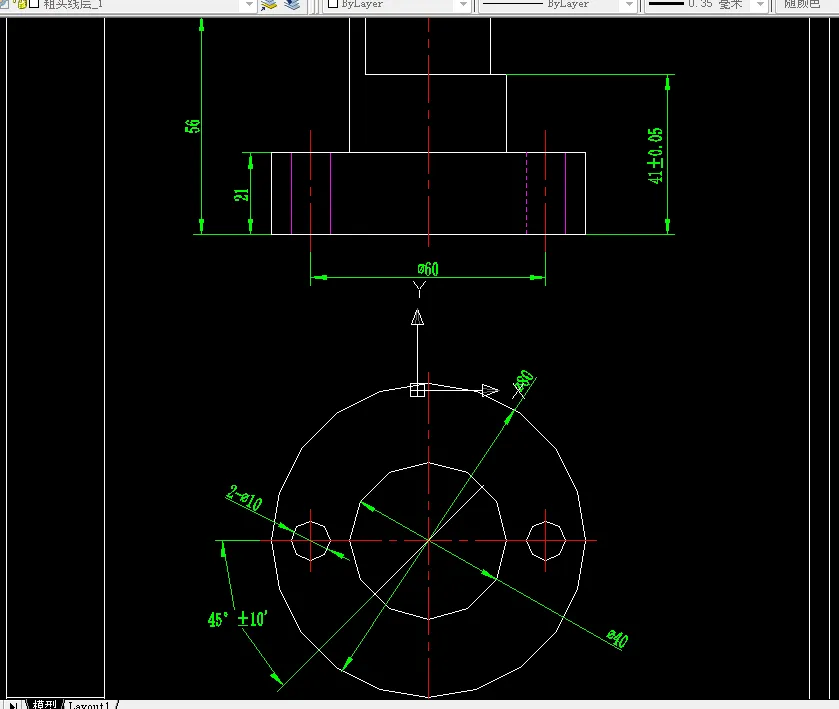
Task: Select the left small hole circle outline
Action: click(311, 540)
